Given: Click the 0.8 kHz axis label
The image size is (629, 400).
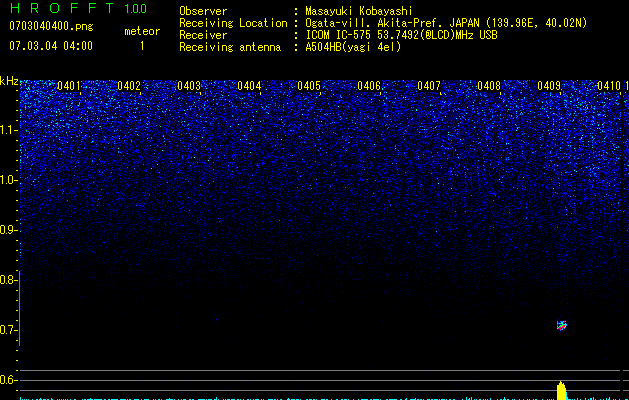Looking at the screenshot, I should 8,280.
